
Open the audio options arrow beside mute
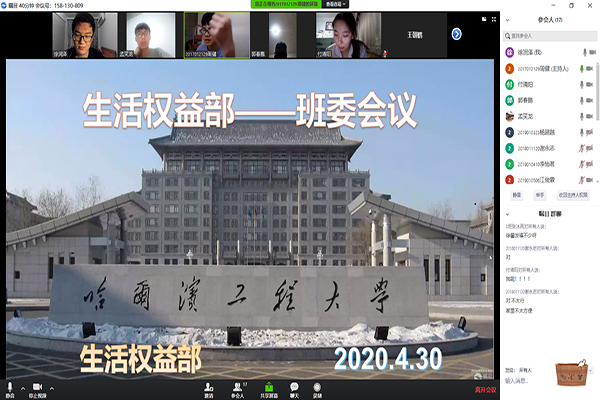pyautogui.click(x=22, y=385)
